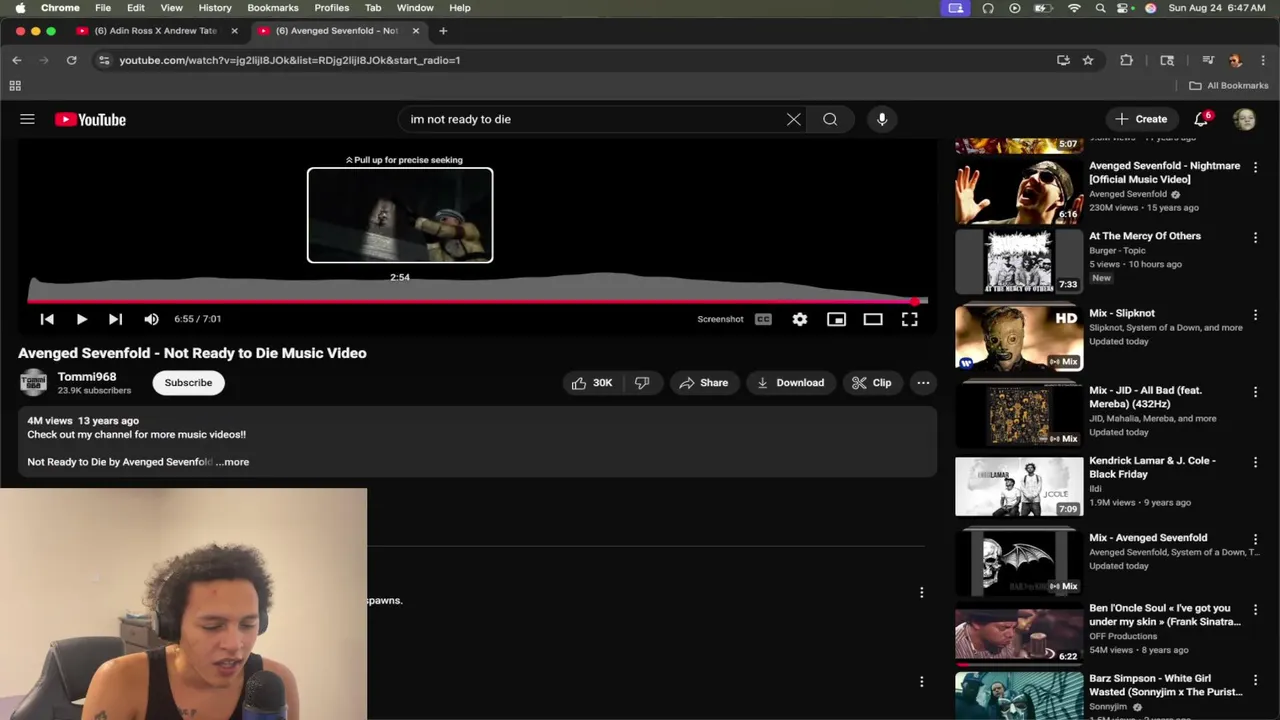This screenshot has width=1280, height=720.
Task: Run search with the magnifier button
Action: (x=830, y=119)
